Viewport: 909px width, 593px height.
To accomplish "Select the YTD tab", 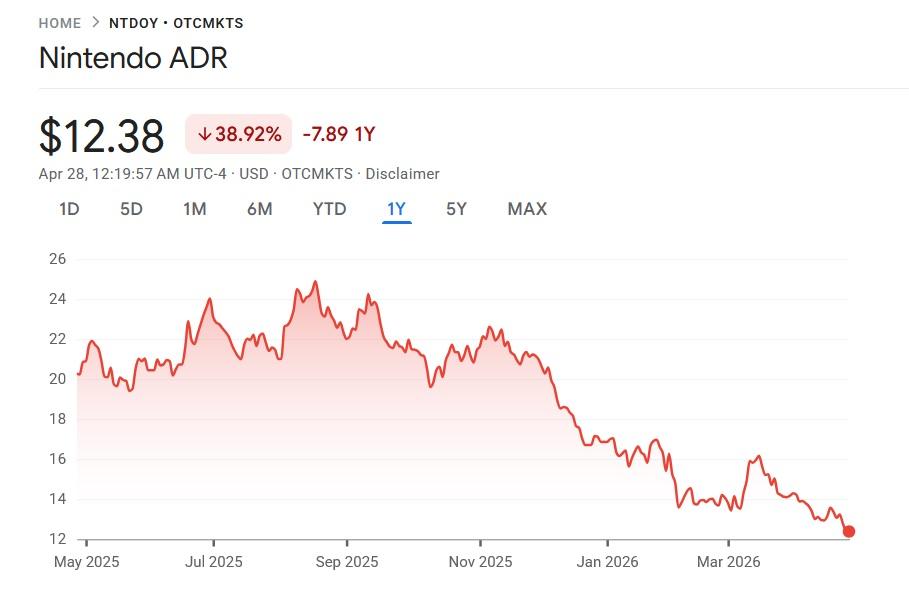I will coord(329,209).
